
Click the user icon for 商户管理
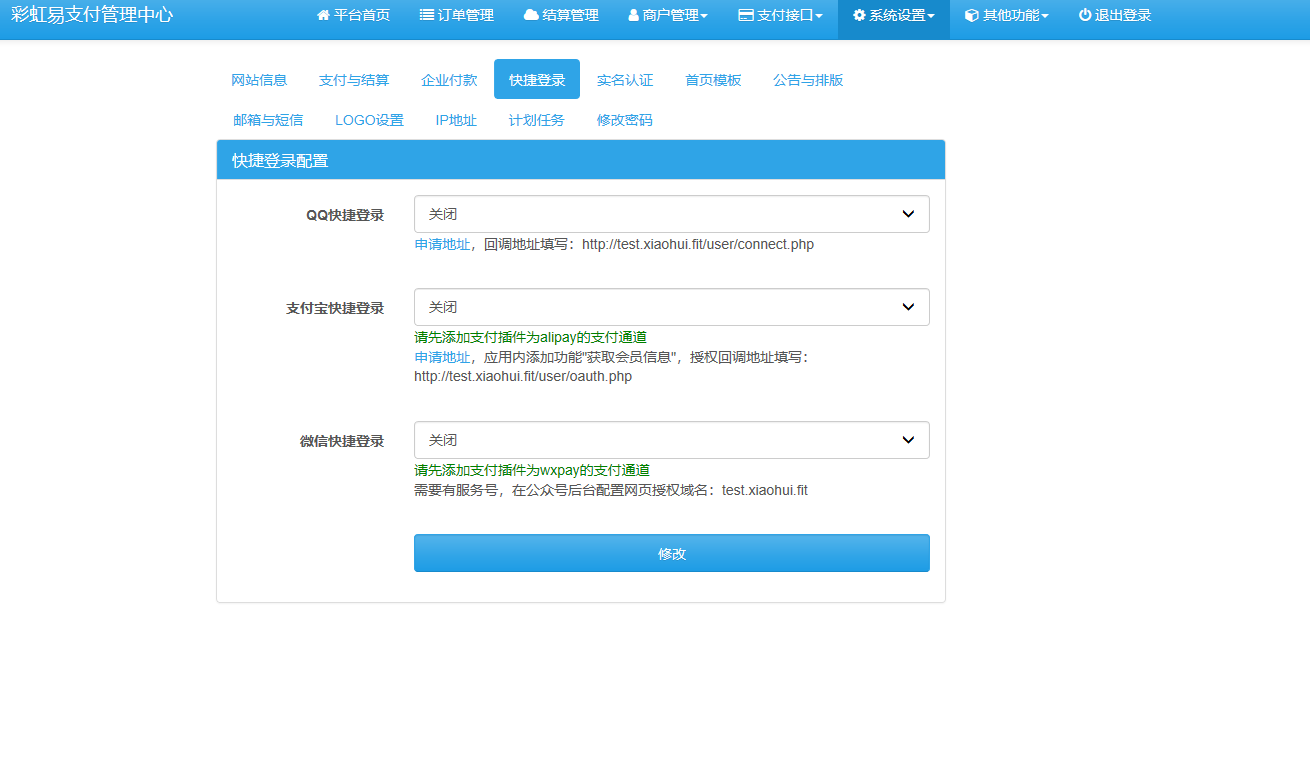[x=634, y=16]
